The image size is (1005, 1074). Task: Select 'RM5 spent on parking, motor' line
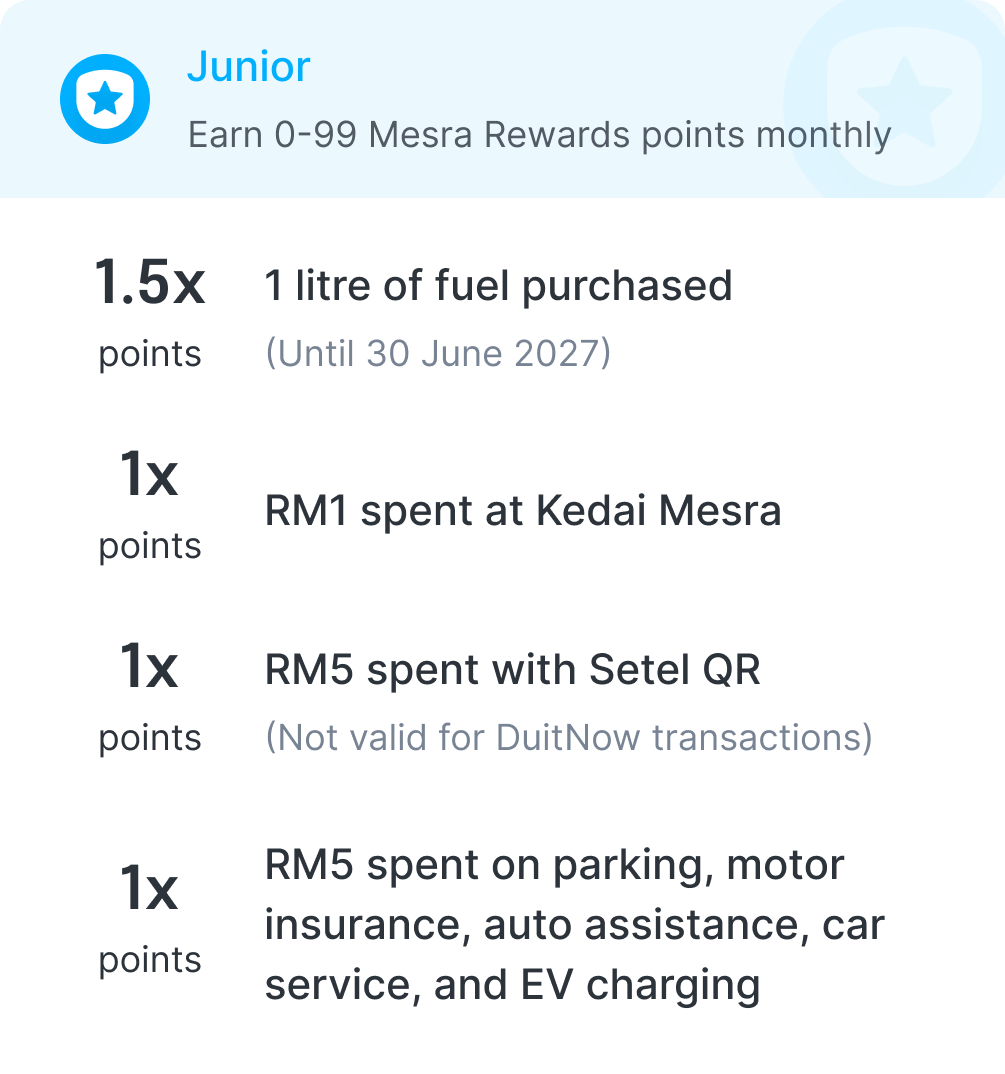pyautogui.click(x=554, y=865)
